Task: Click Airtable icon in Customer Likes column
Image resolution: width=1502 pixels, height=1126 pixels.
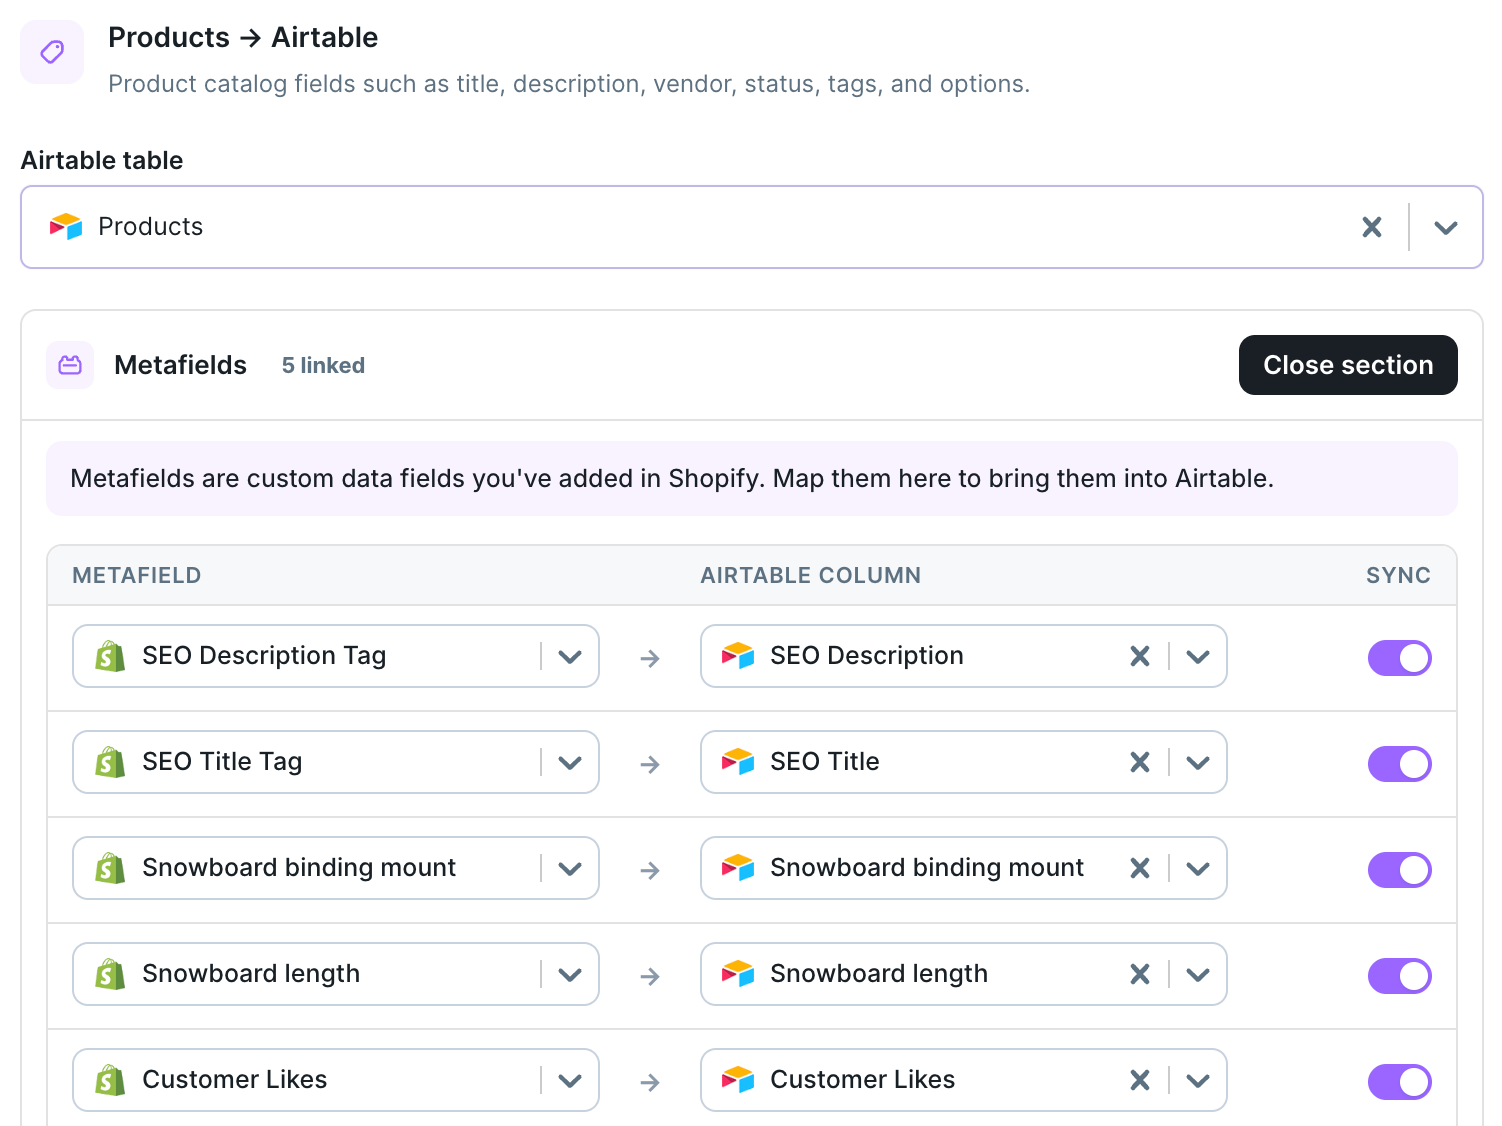Action: point(738,1080)
